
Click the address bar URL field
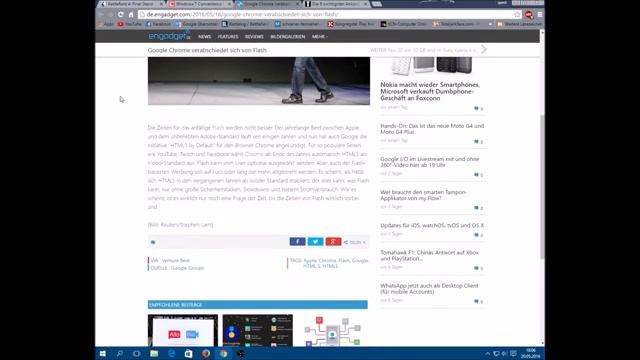point(329,14)
